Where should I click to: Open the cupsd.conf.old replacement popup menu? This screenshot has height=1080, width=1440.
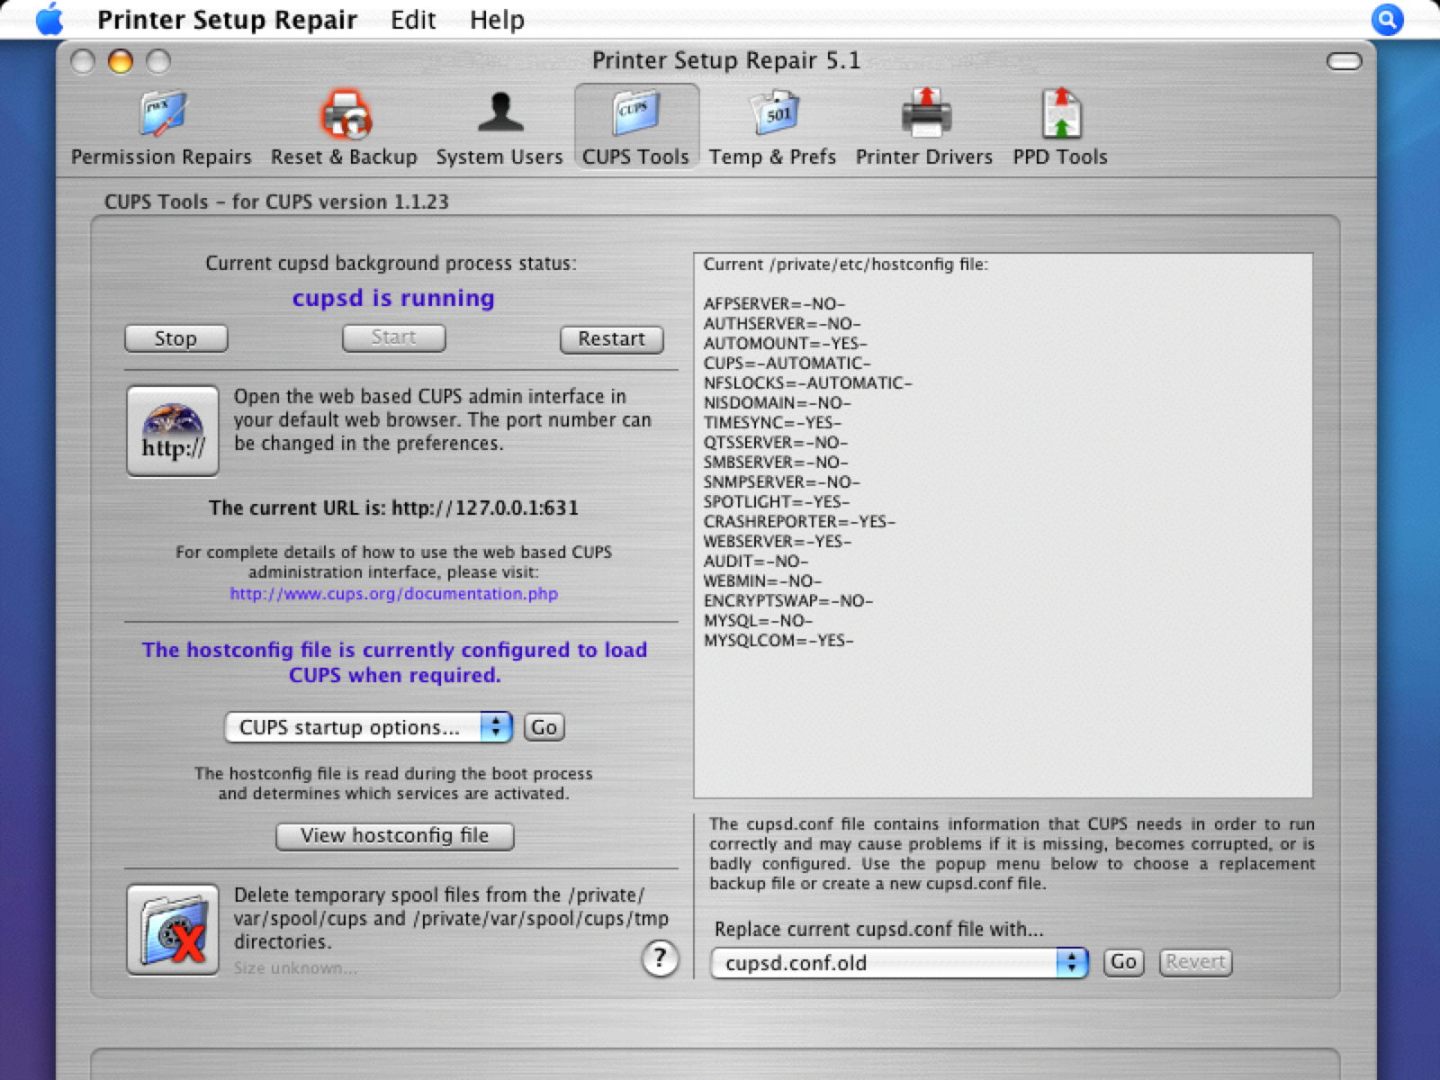[x=899, y=963]
